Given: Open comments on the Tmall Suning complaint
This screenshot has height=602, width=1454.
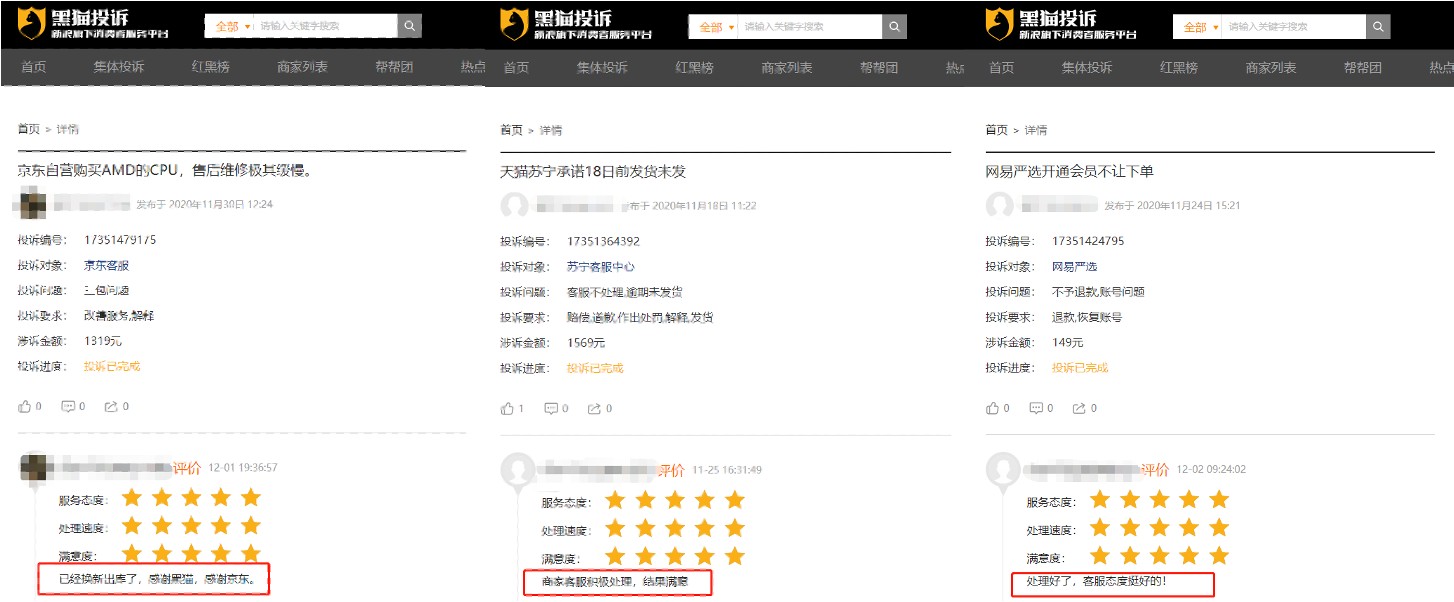Looking at the screenshot, I should click(x=552, y=409).
